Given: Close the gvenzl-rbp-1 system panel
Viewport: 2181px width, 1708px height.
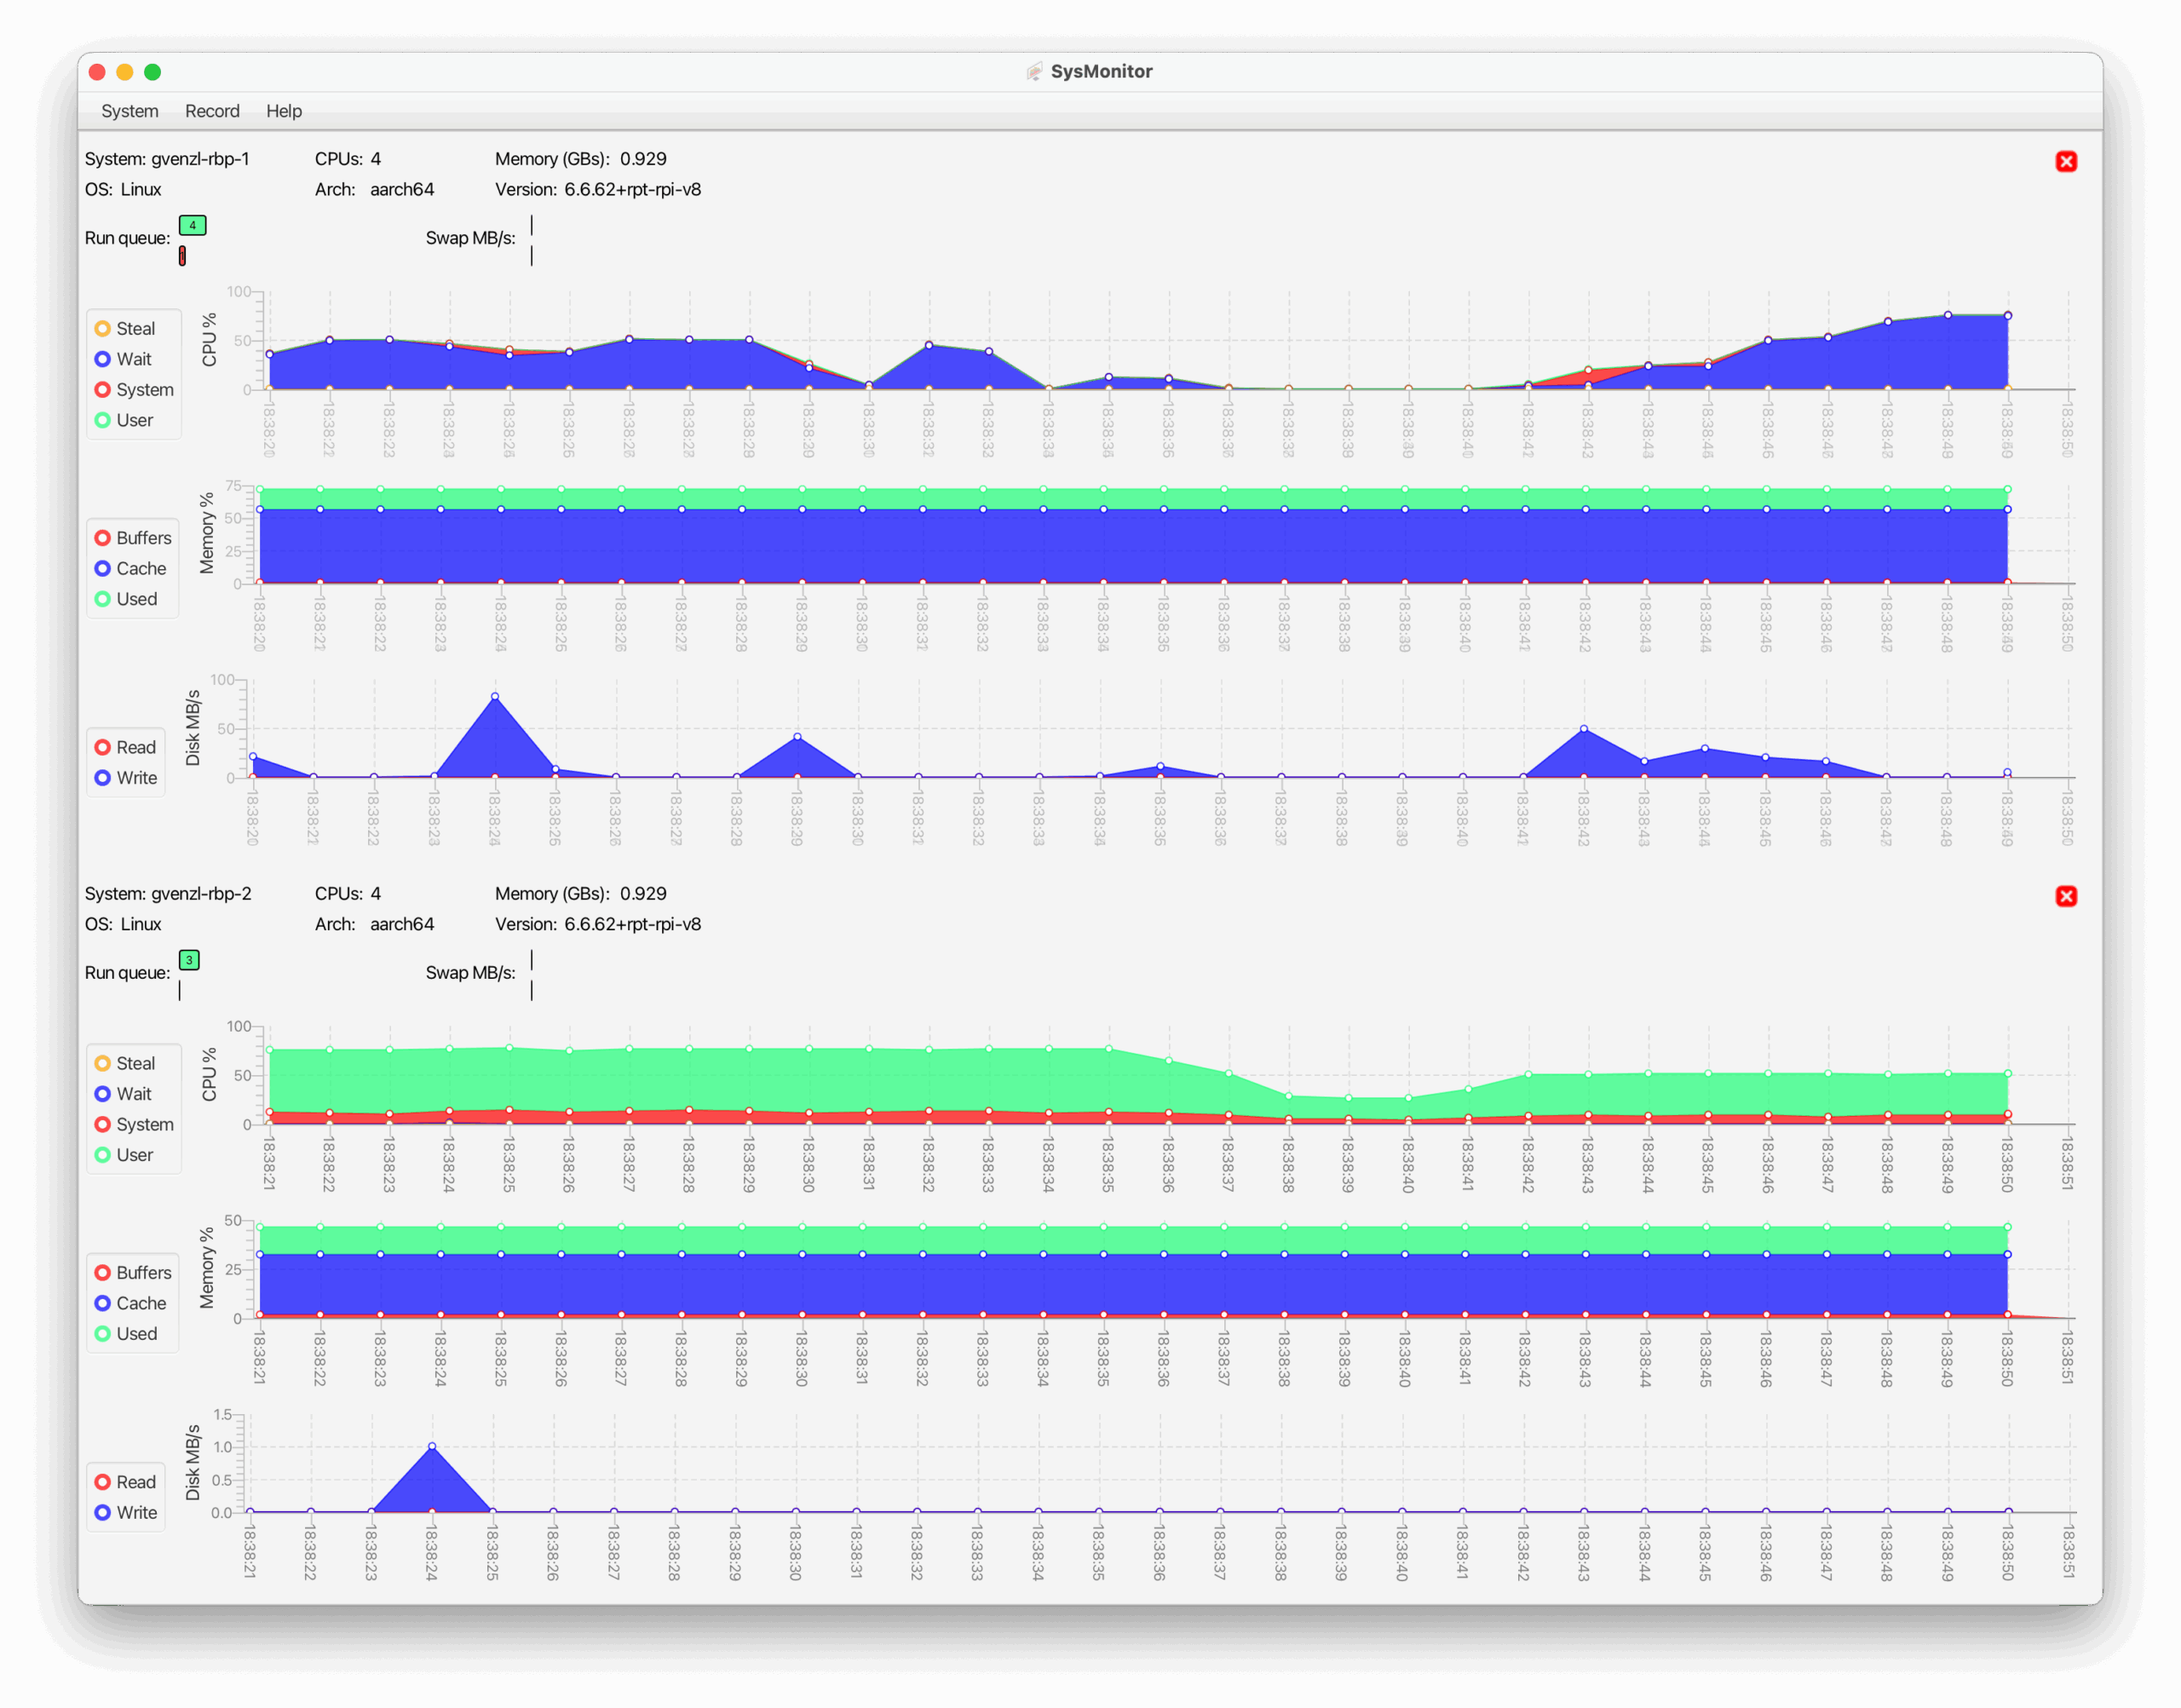Looking at the screenshot, I should [x=2066, y=161].
